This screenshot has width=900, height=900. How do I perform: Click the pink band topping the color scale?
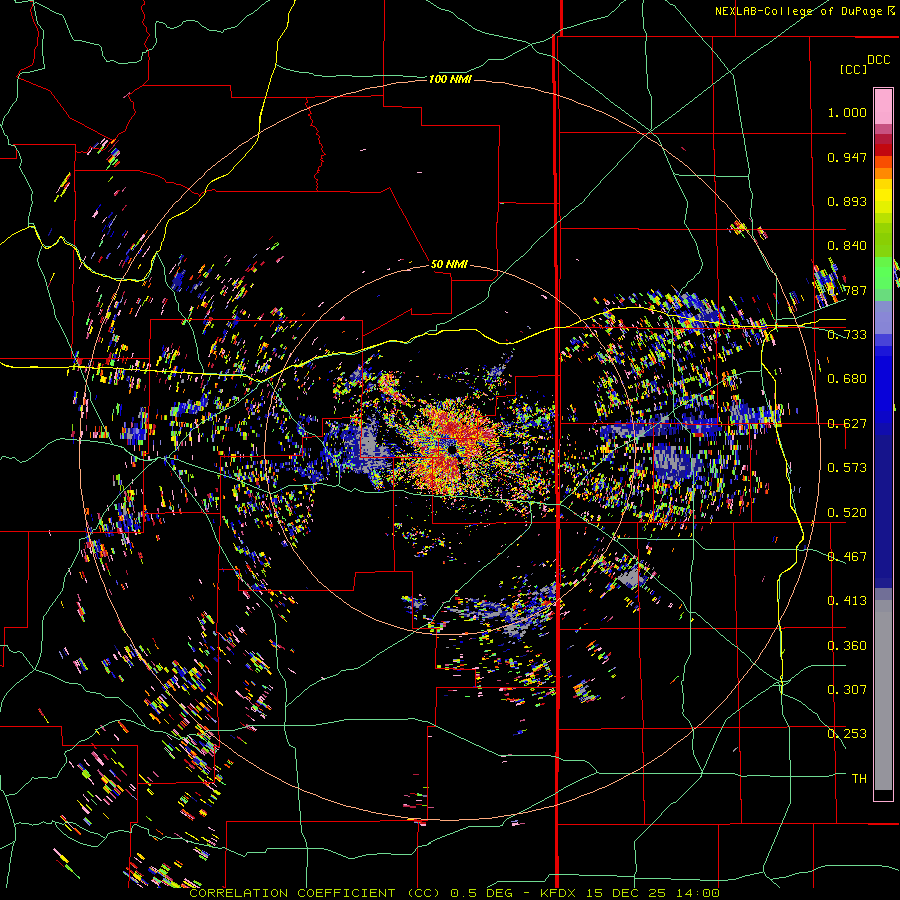[883, 106]
